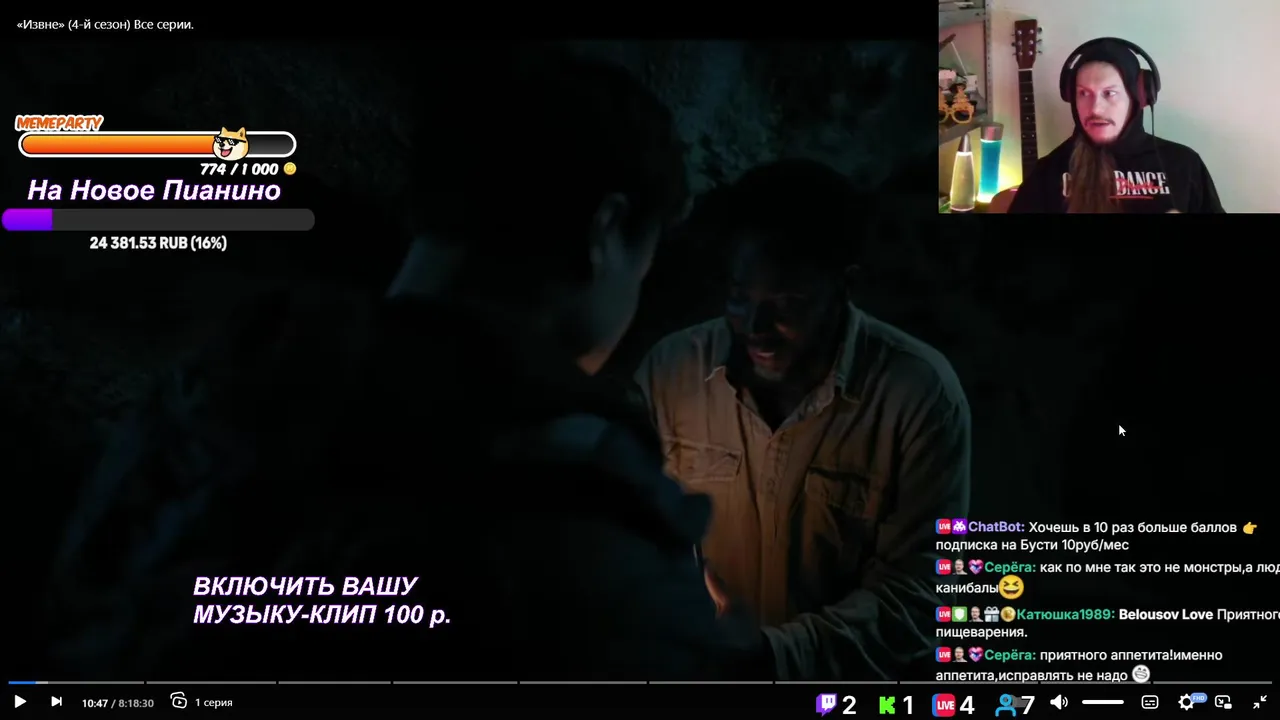This screenshot has width=1280, height=720.
Task: Click the gift badge beside Катюшка1989
Action: click(991, 614)
